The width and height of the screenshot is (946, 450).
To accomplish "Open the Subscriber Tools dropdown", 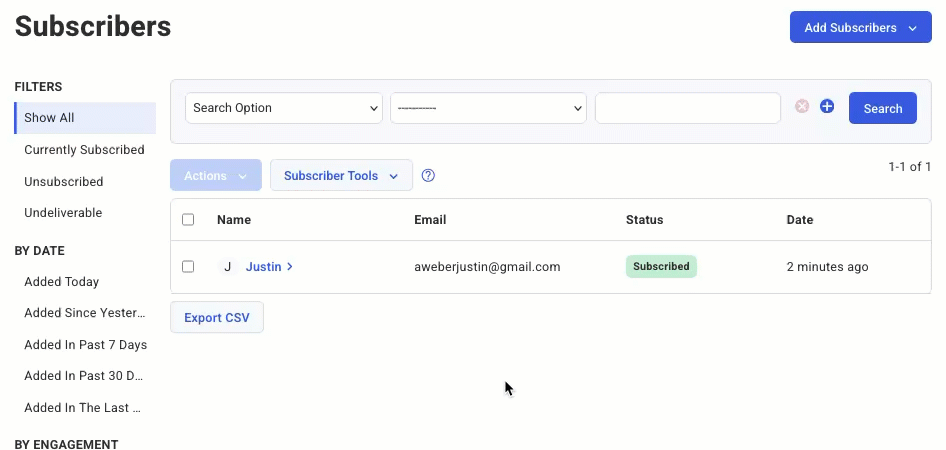I will tap(341, 176).
